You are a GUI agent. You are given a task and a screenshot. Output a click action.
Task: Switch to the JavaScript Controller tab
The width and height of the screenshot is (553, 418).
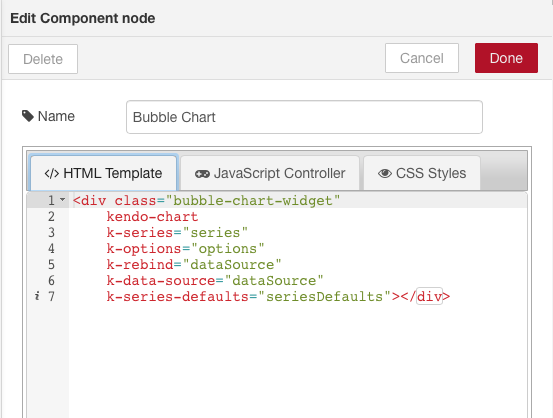click(x=270, y=173)
